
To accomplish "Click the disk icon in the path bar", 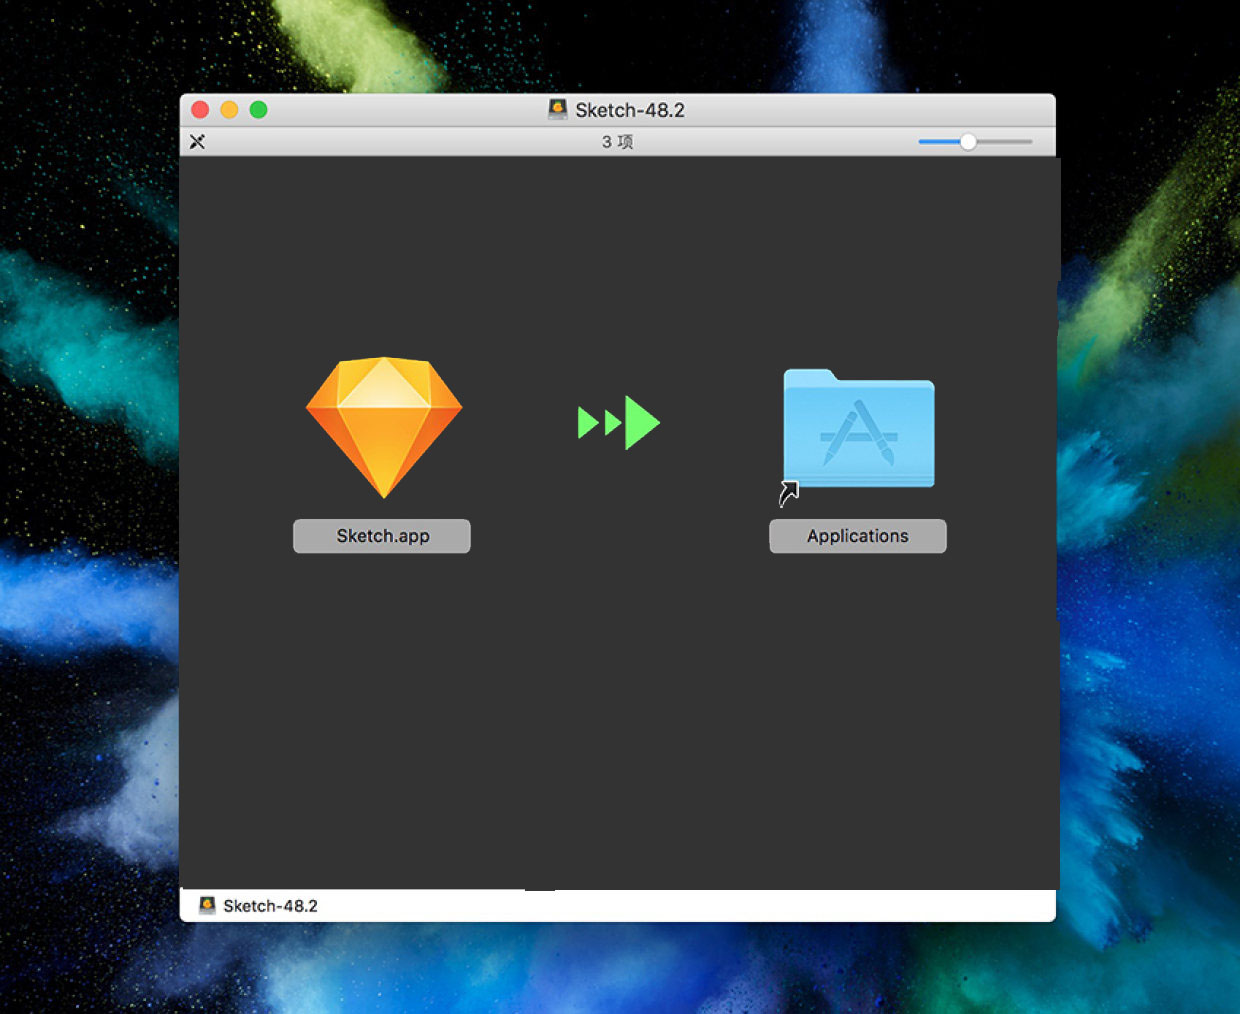I will point(207,906).
